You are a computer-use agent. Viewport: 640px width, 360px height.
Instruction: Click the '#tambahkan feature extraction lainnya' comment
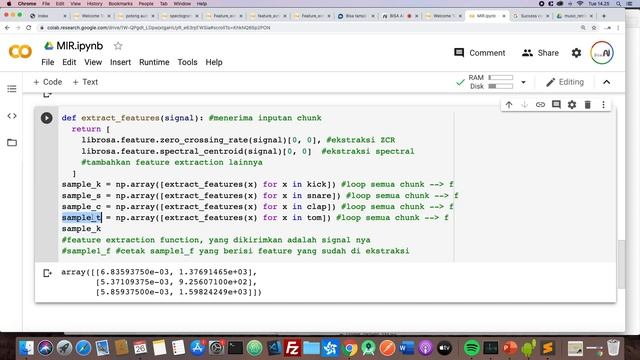172,162
